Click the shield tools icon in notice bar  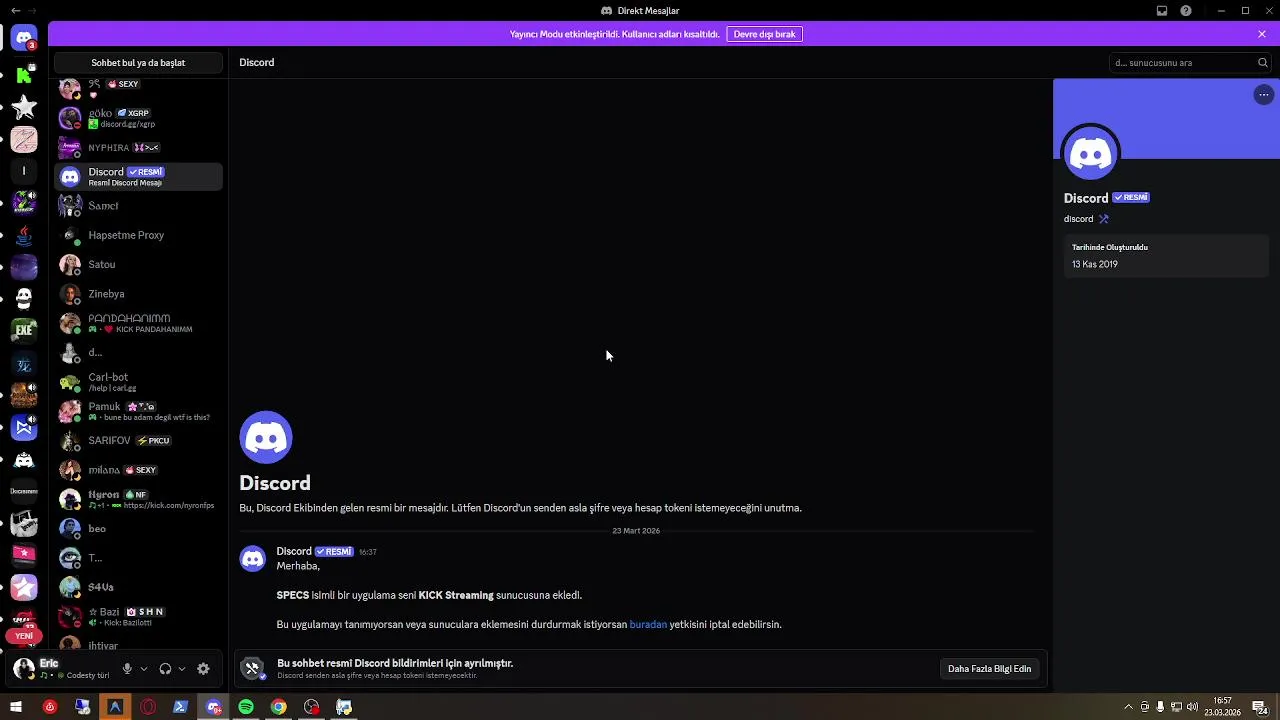coord(253,668)
